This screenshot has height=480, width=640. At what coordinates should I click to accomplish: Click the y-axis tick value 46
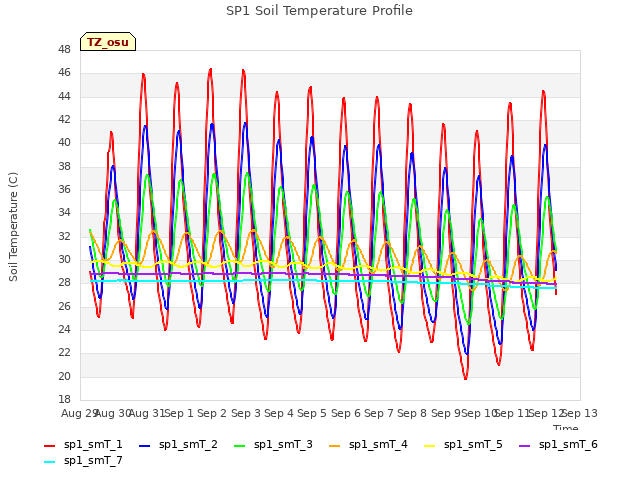pos(64,73)
